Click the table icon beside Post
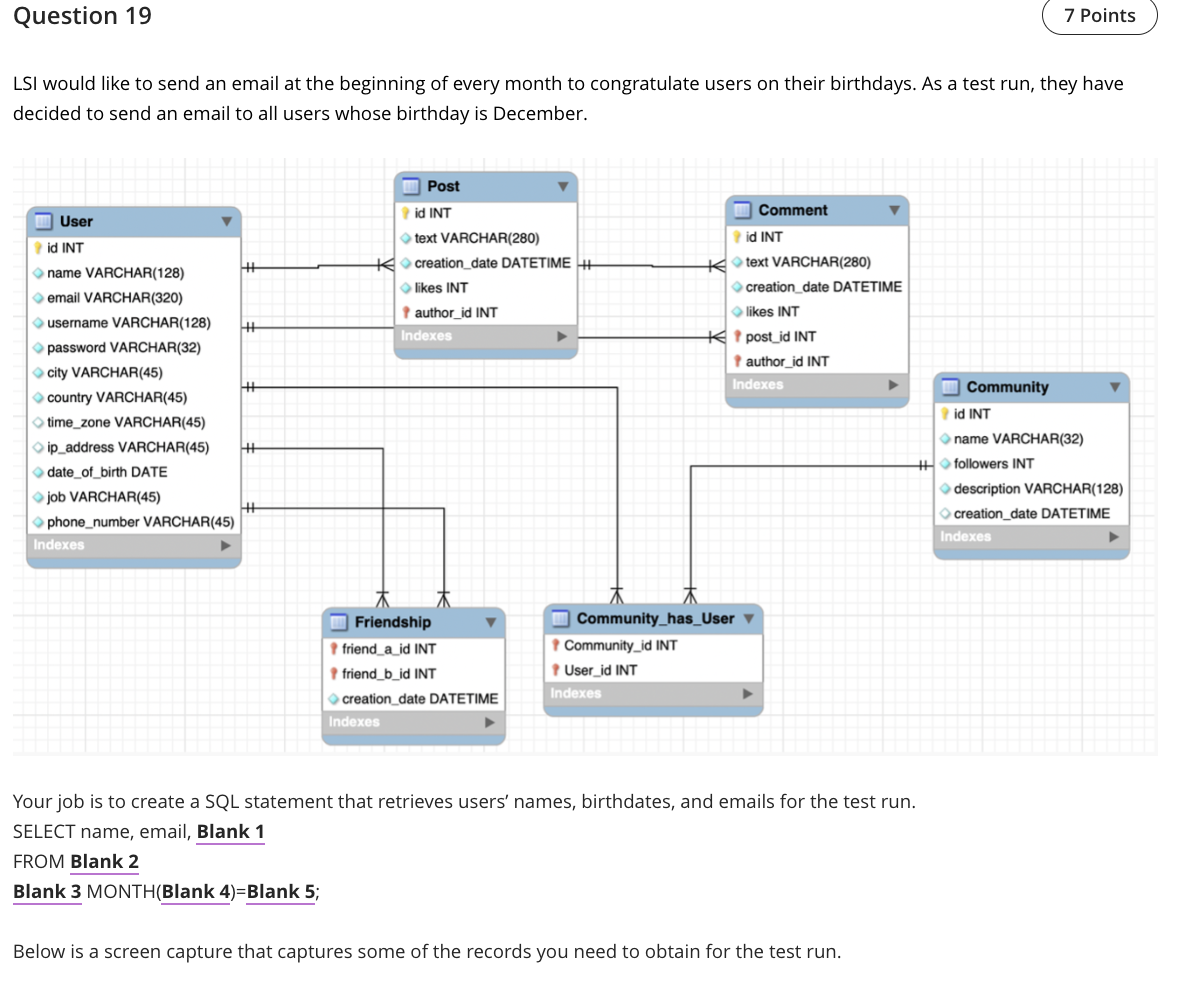The width and height of the screenshot is (1194, 986). (411, 186)
